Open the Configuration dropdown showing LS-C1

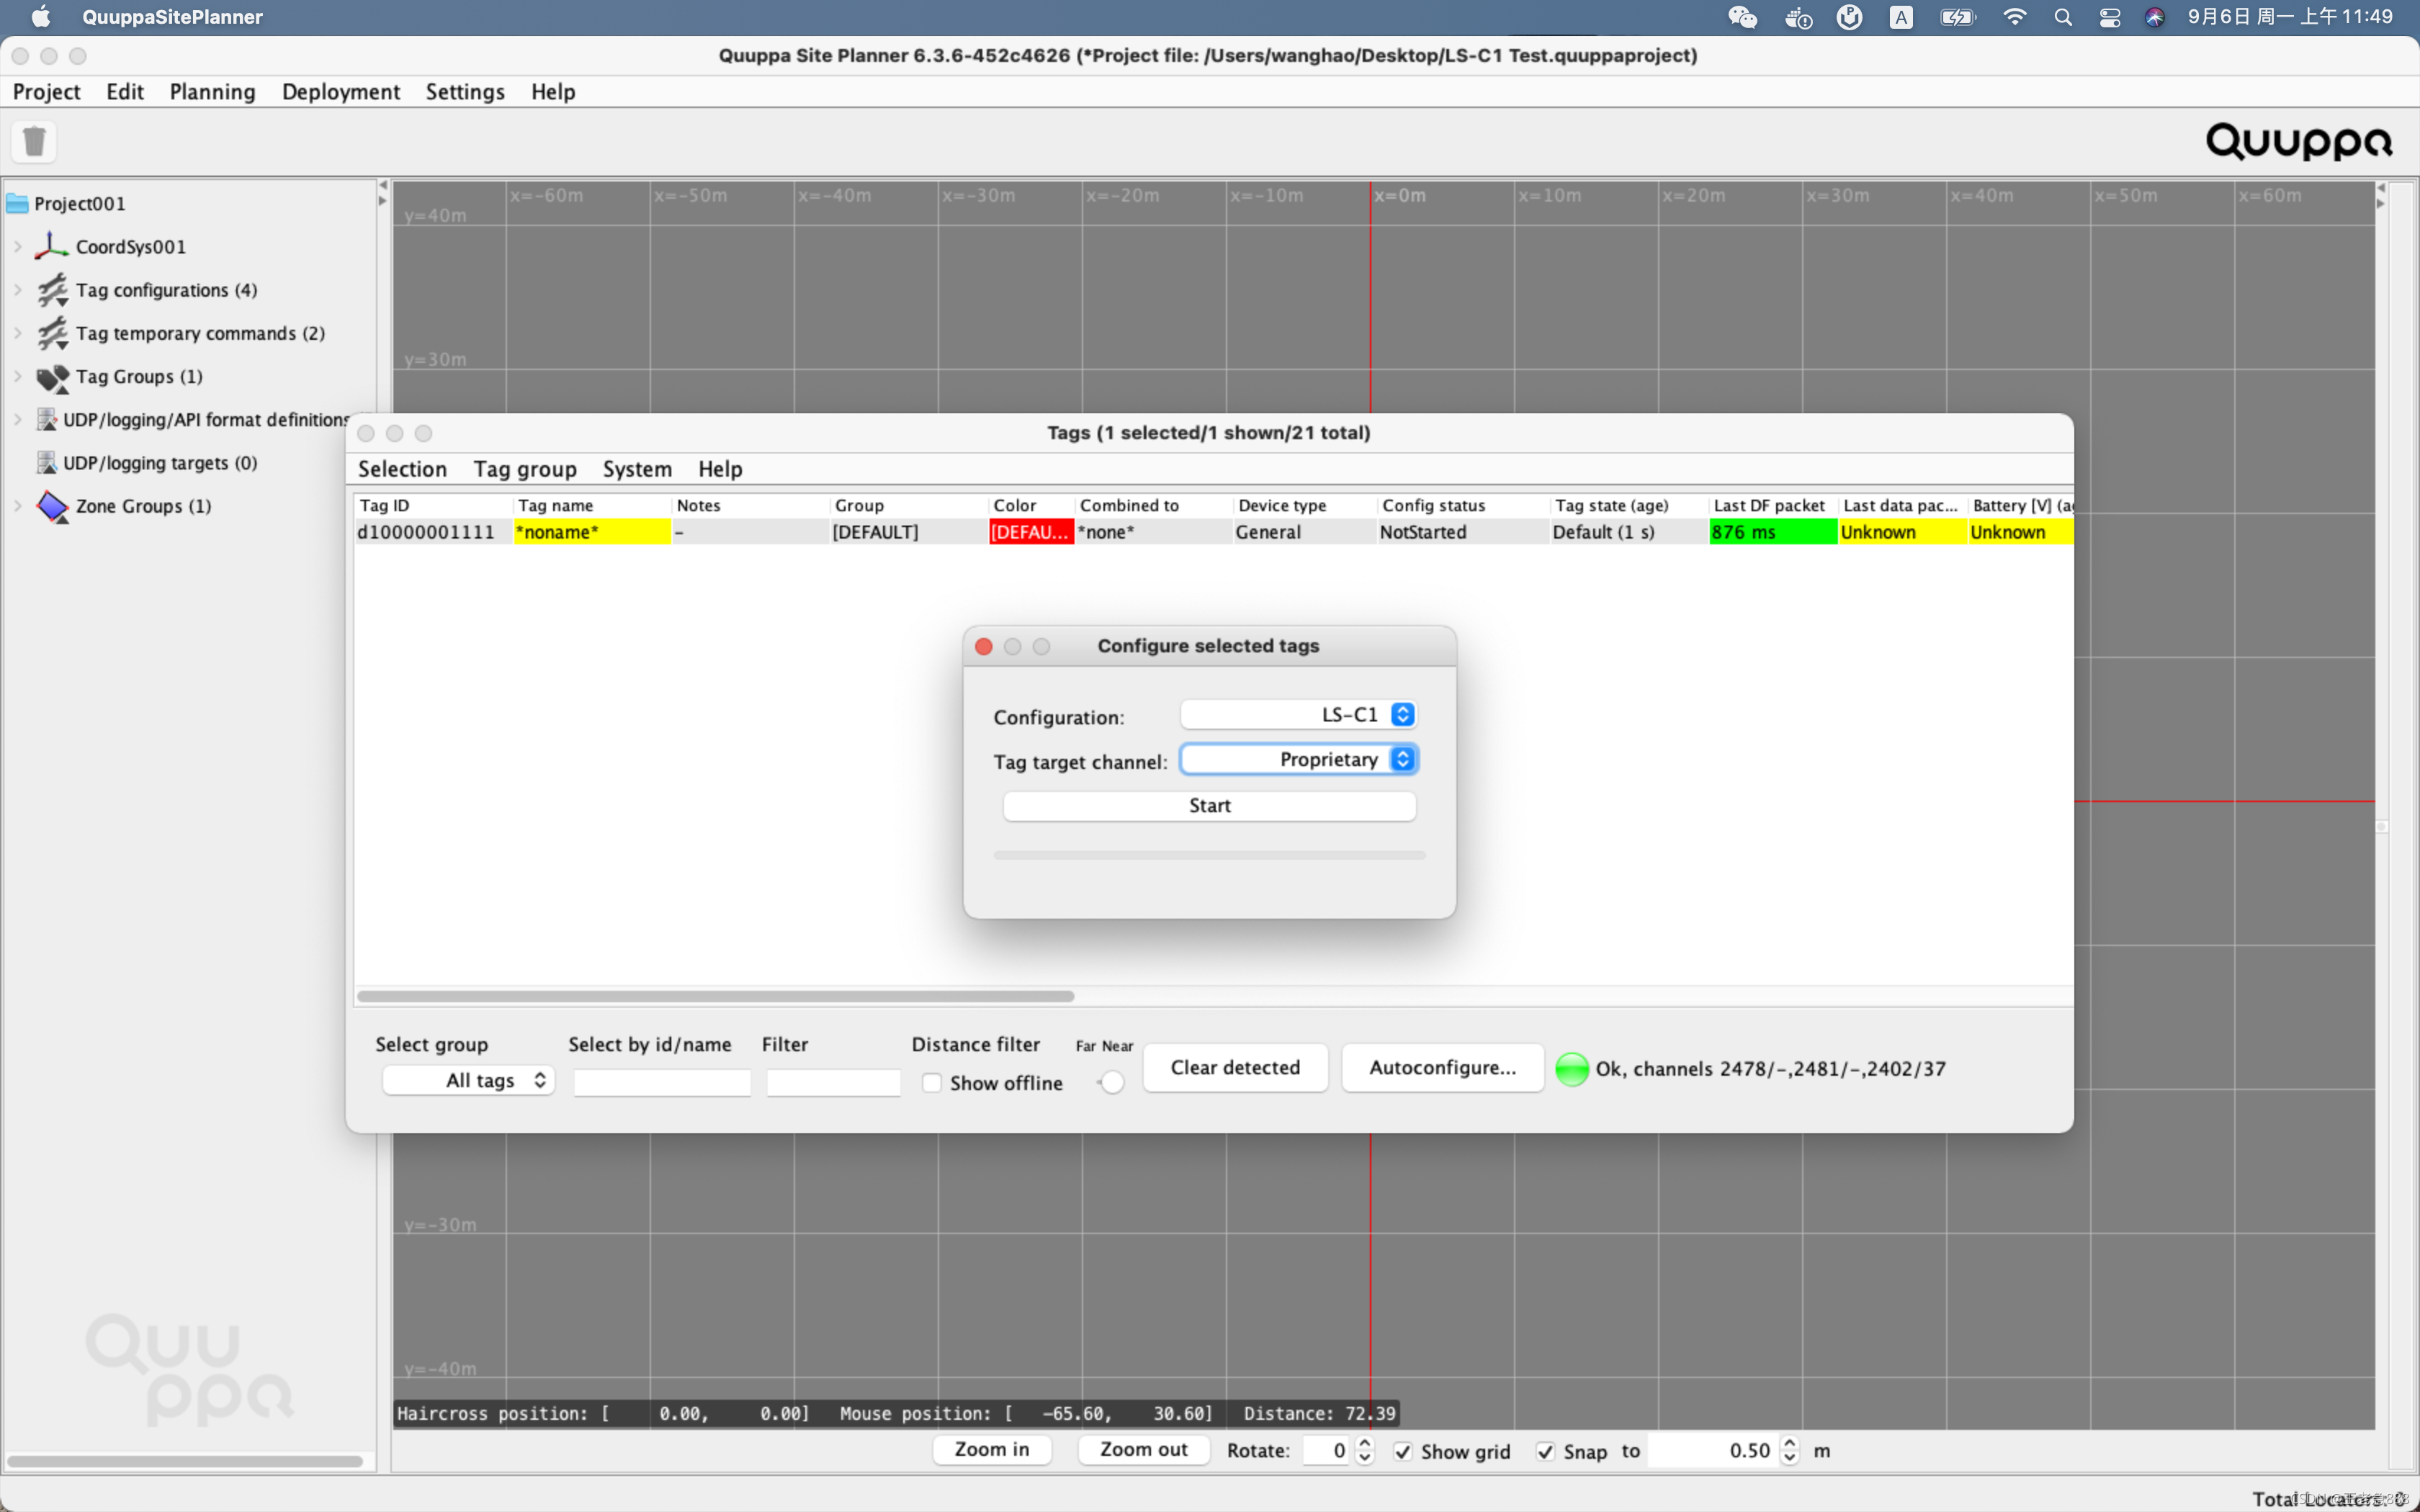coord(1299,715)
